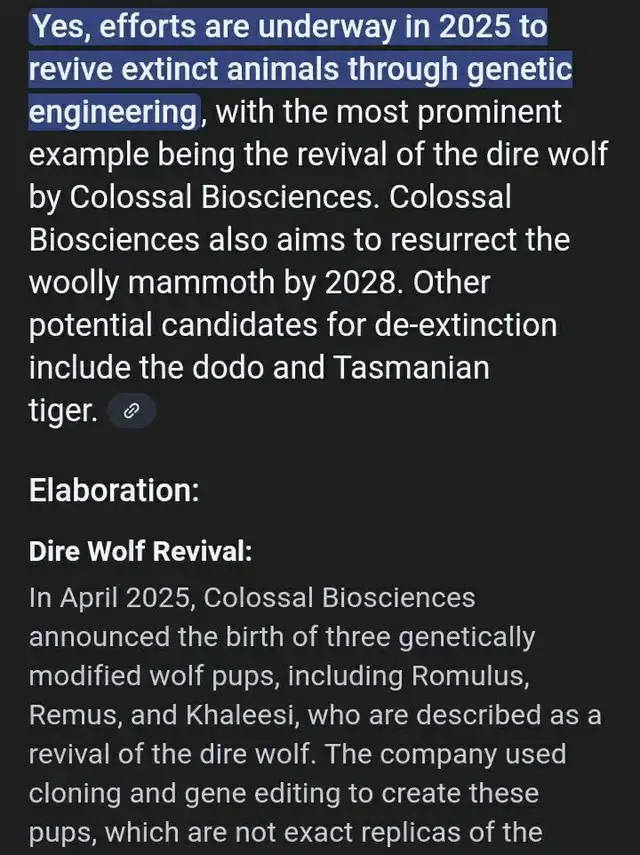The image size is (640, 855).
Task: Click the 'Elaboration:' heading
Action: [114, 490]
